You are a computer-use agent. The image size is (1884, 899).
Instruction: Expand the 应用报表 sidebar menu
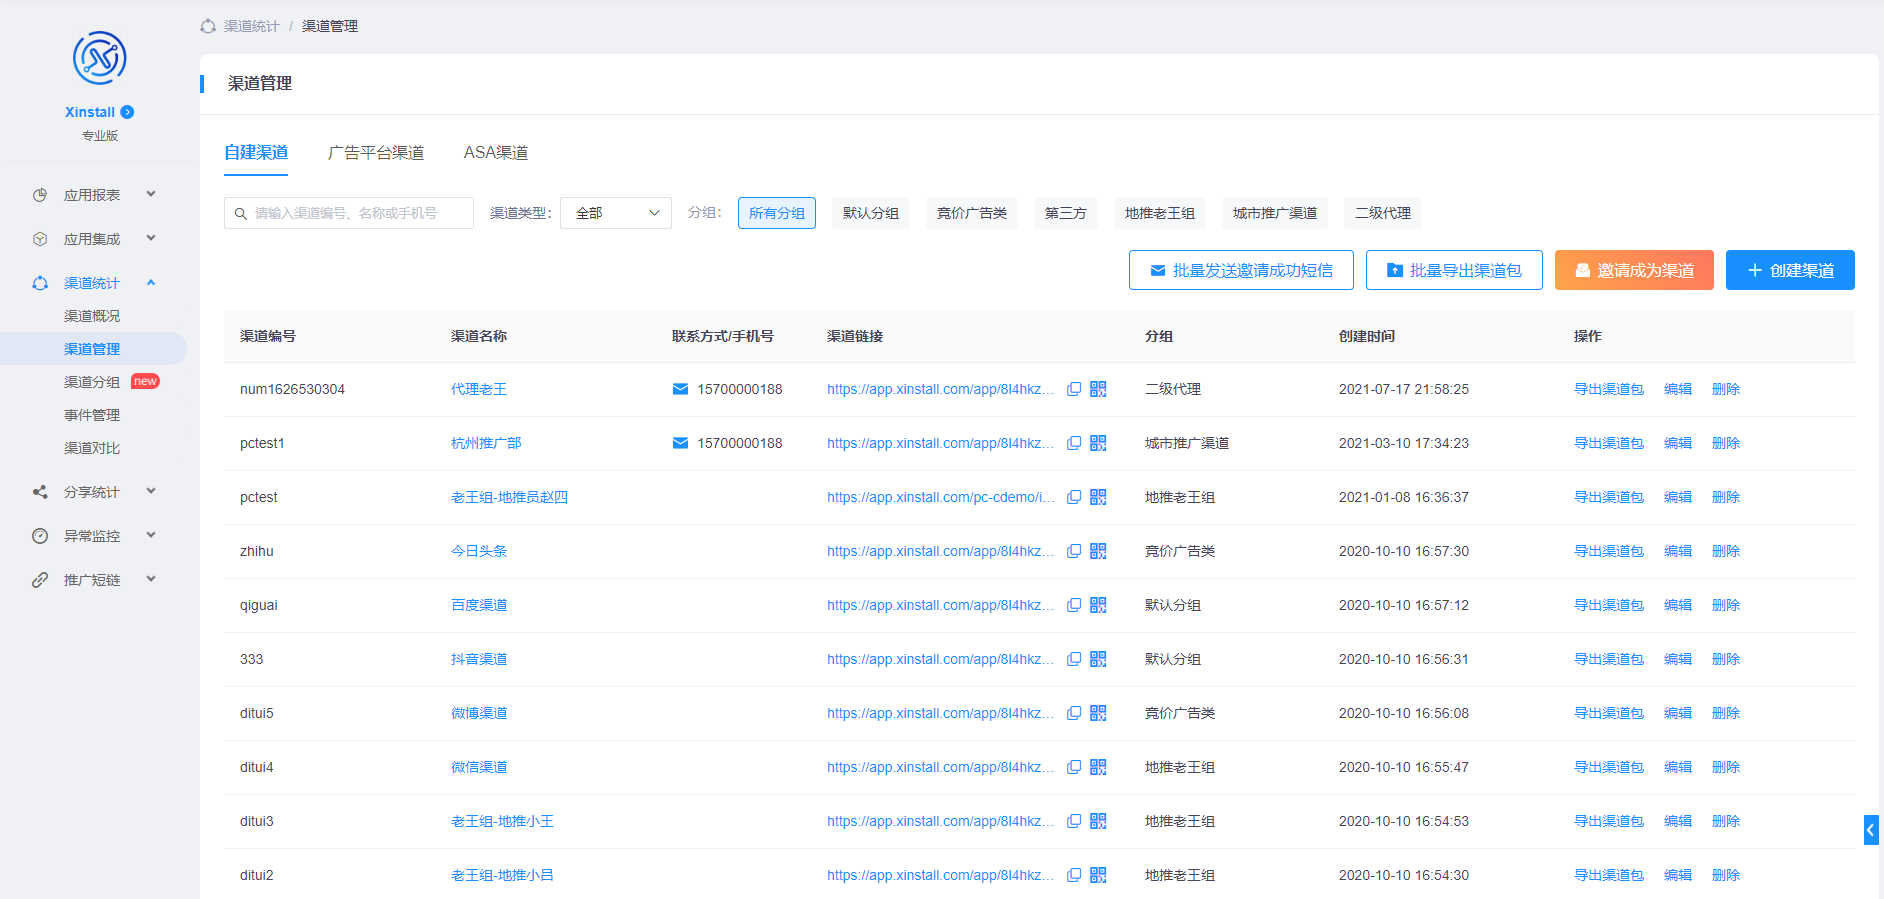coord(92,195)
